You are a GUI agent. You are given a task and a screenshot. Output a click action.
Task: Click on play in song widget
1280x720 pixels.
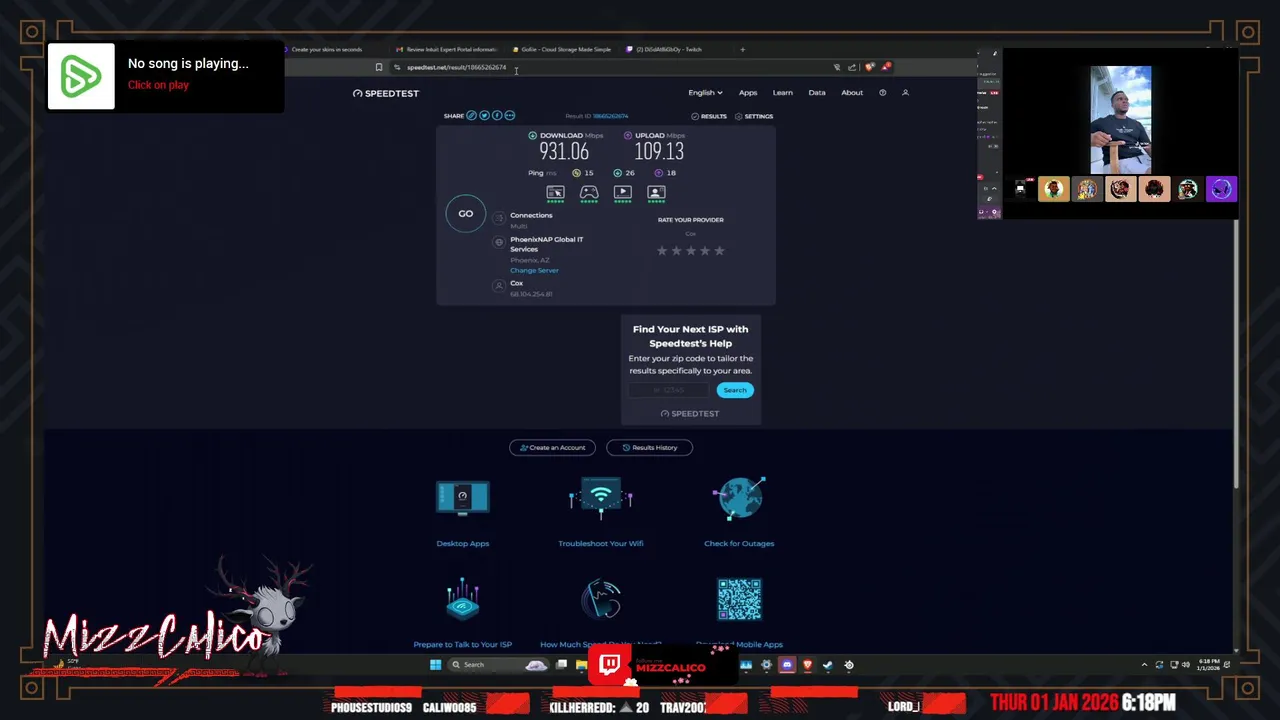158,85
